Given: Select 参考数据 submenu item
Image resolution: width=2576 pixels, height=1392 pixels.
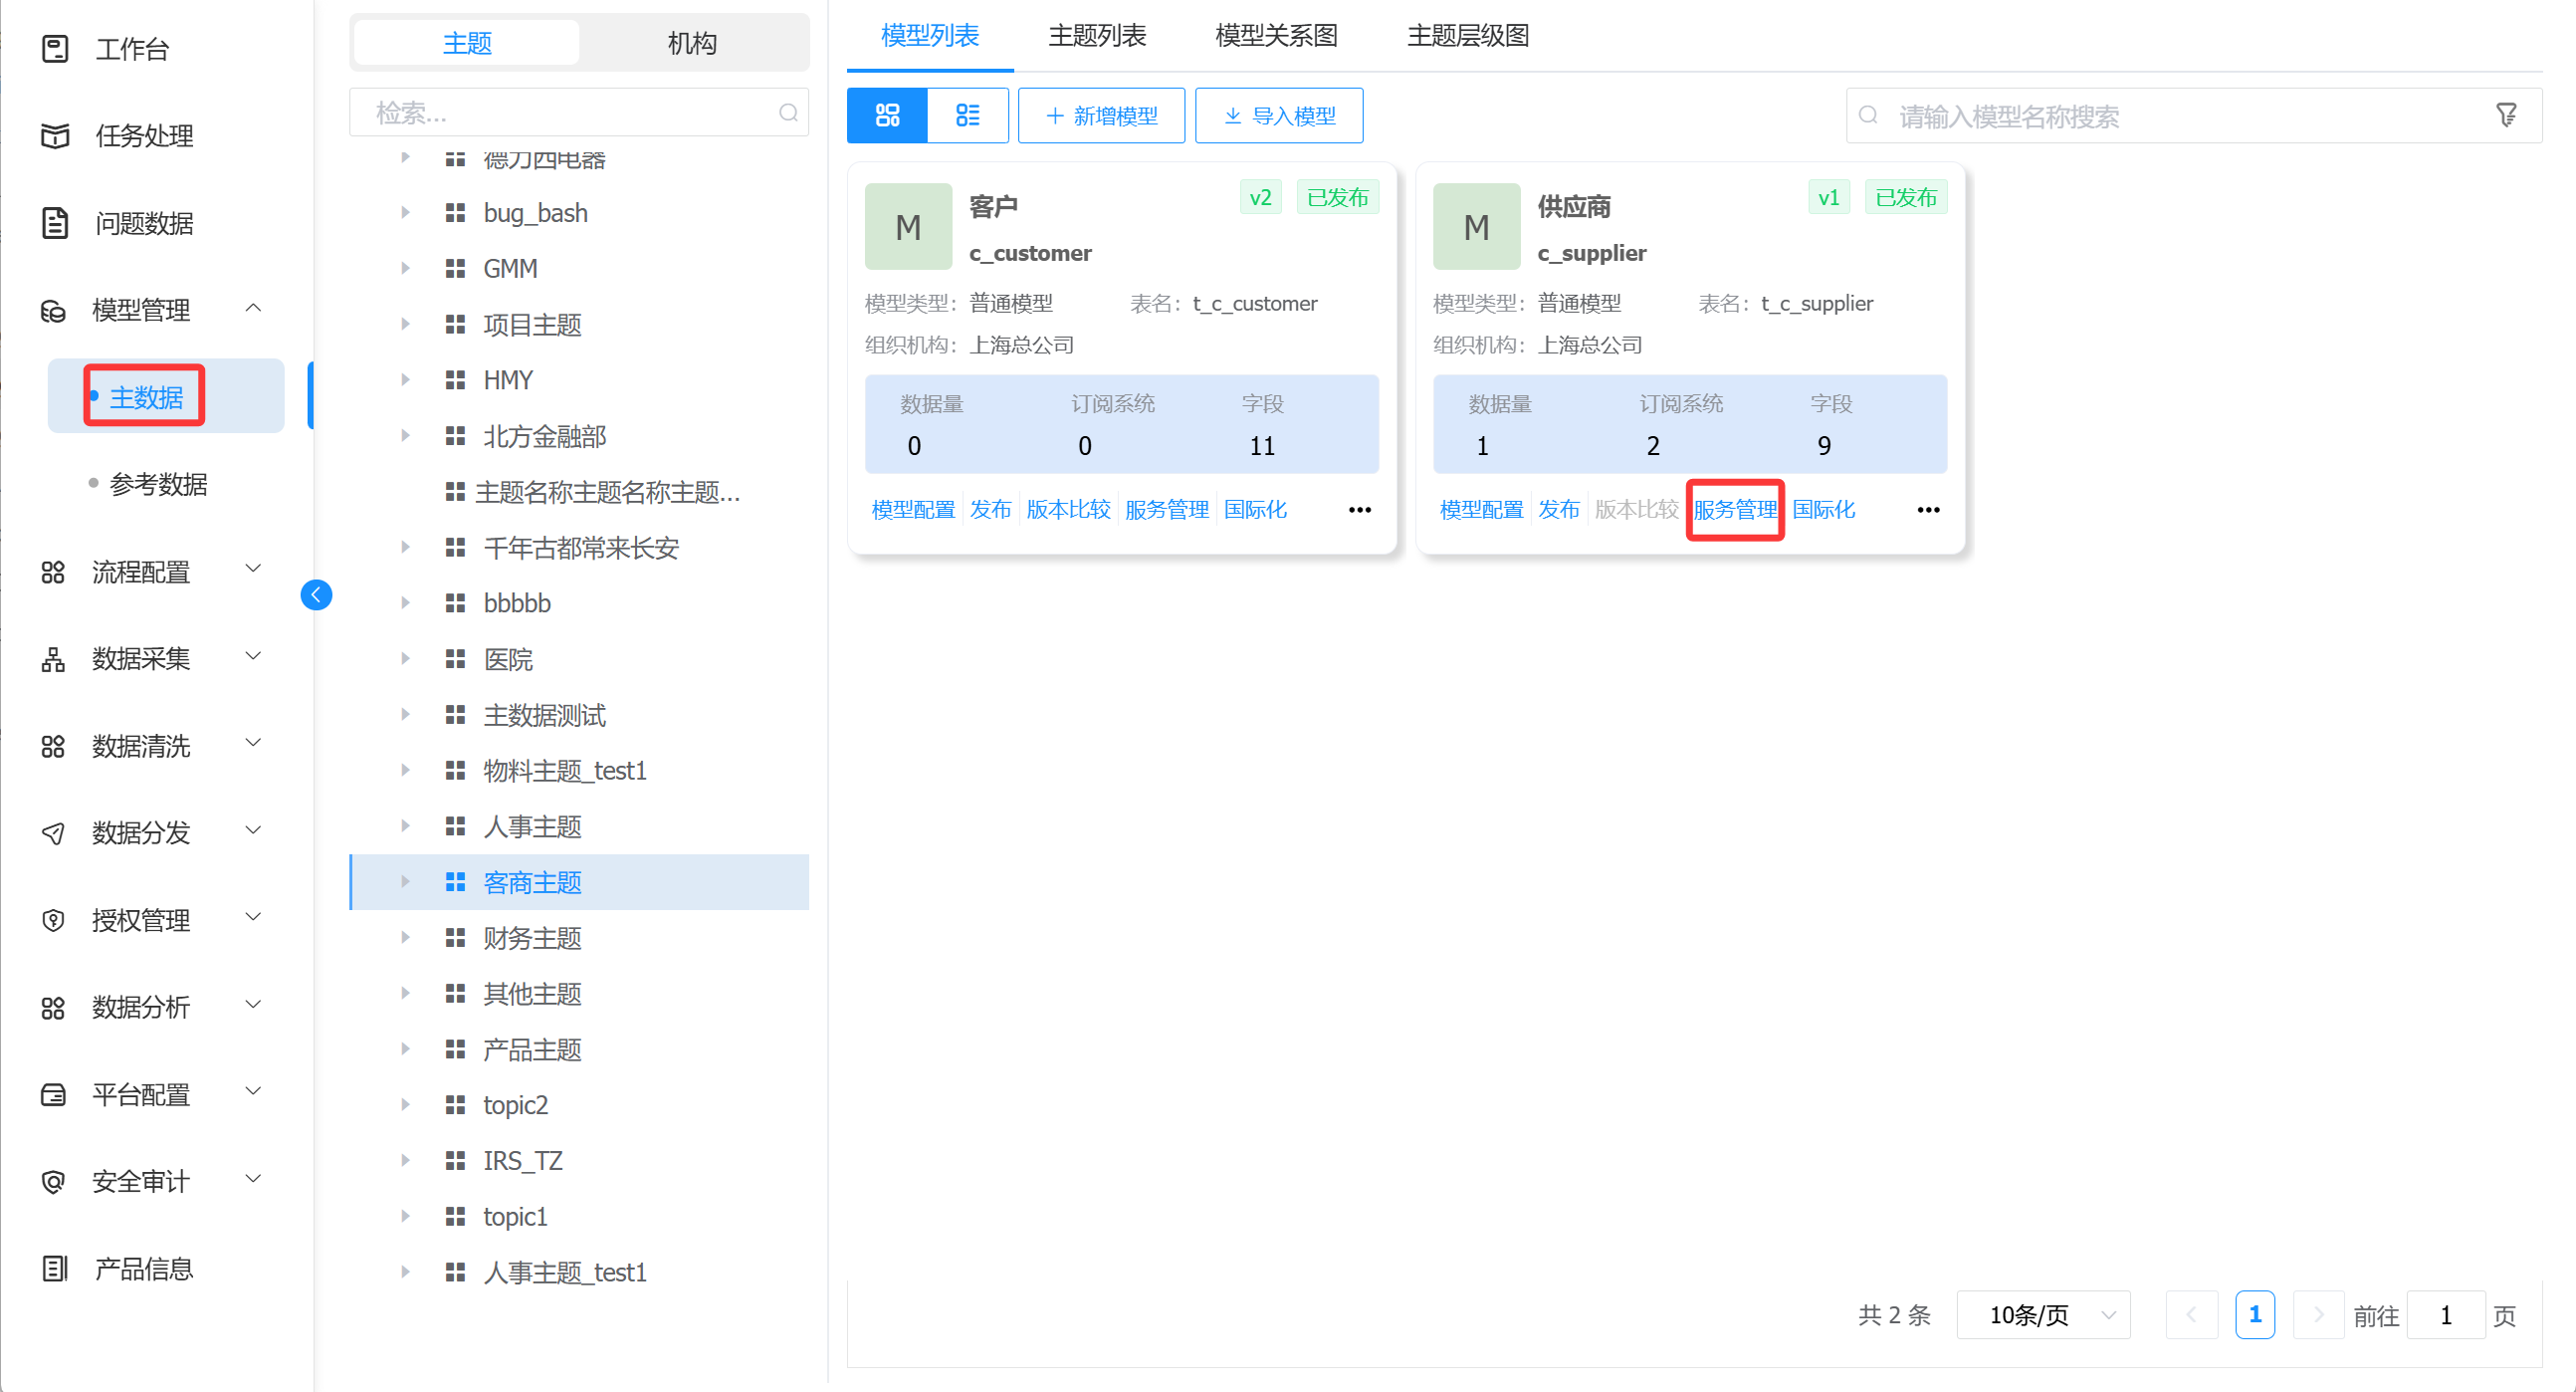Looking at the screenshot, I should 158,484.
